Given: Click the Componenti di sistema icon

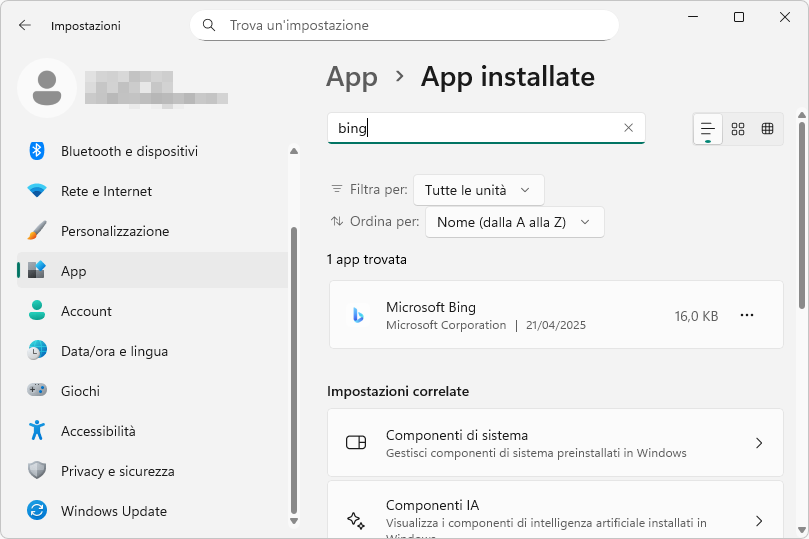Looking at the screenshot, I should tap(356, 443).
